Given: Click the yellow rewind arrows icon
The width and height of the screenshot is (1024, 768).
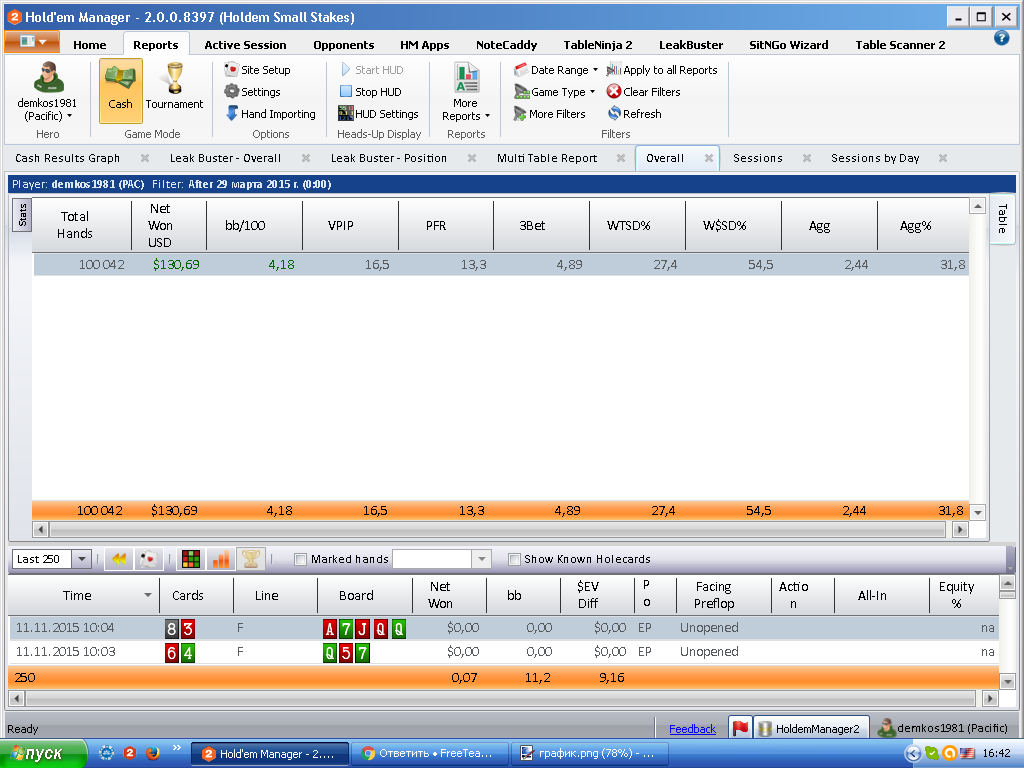Looking at the screenshot, I should [119, 559].
